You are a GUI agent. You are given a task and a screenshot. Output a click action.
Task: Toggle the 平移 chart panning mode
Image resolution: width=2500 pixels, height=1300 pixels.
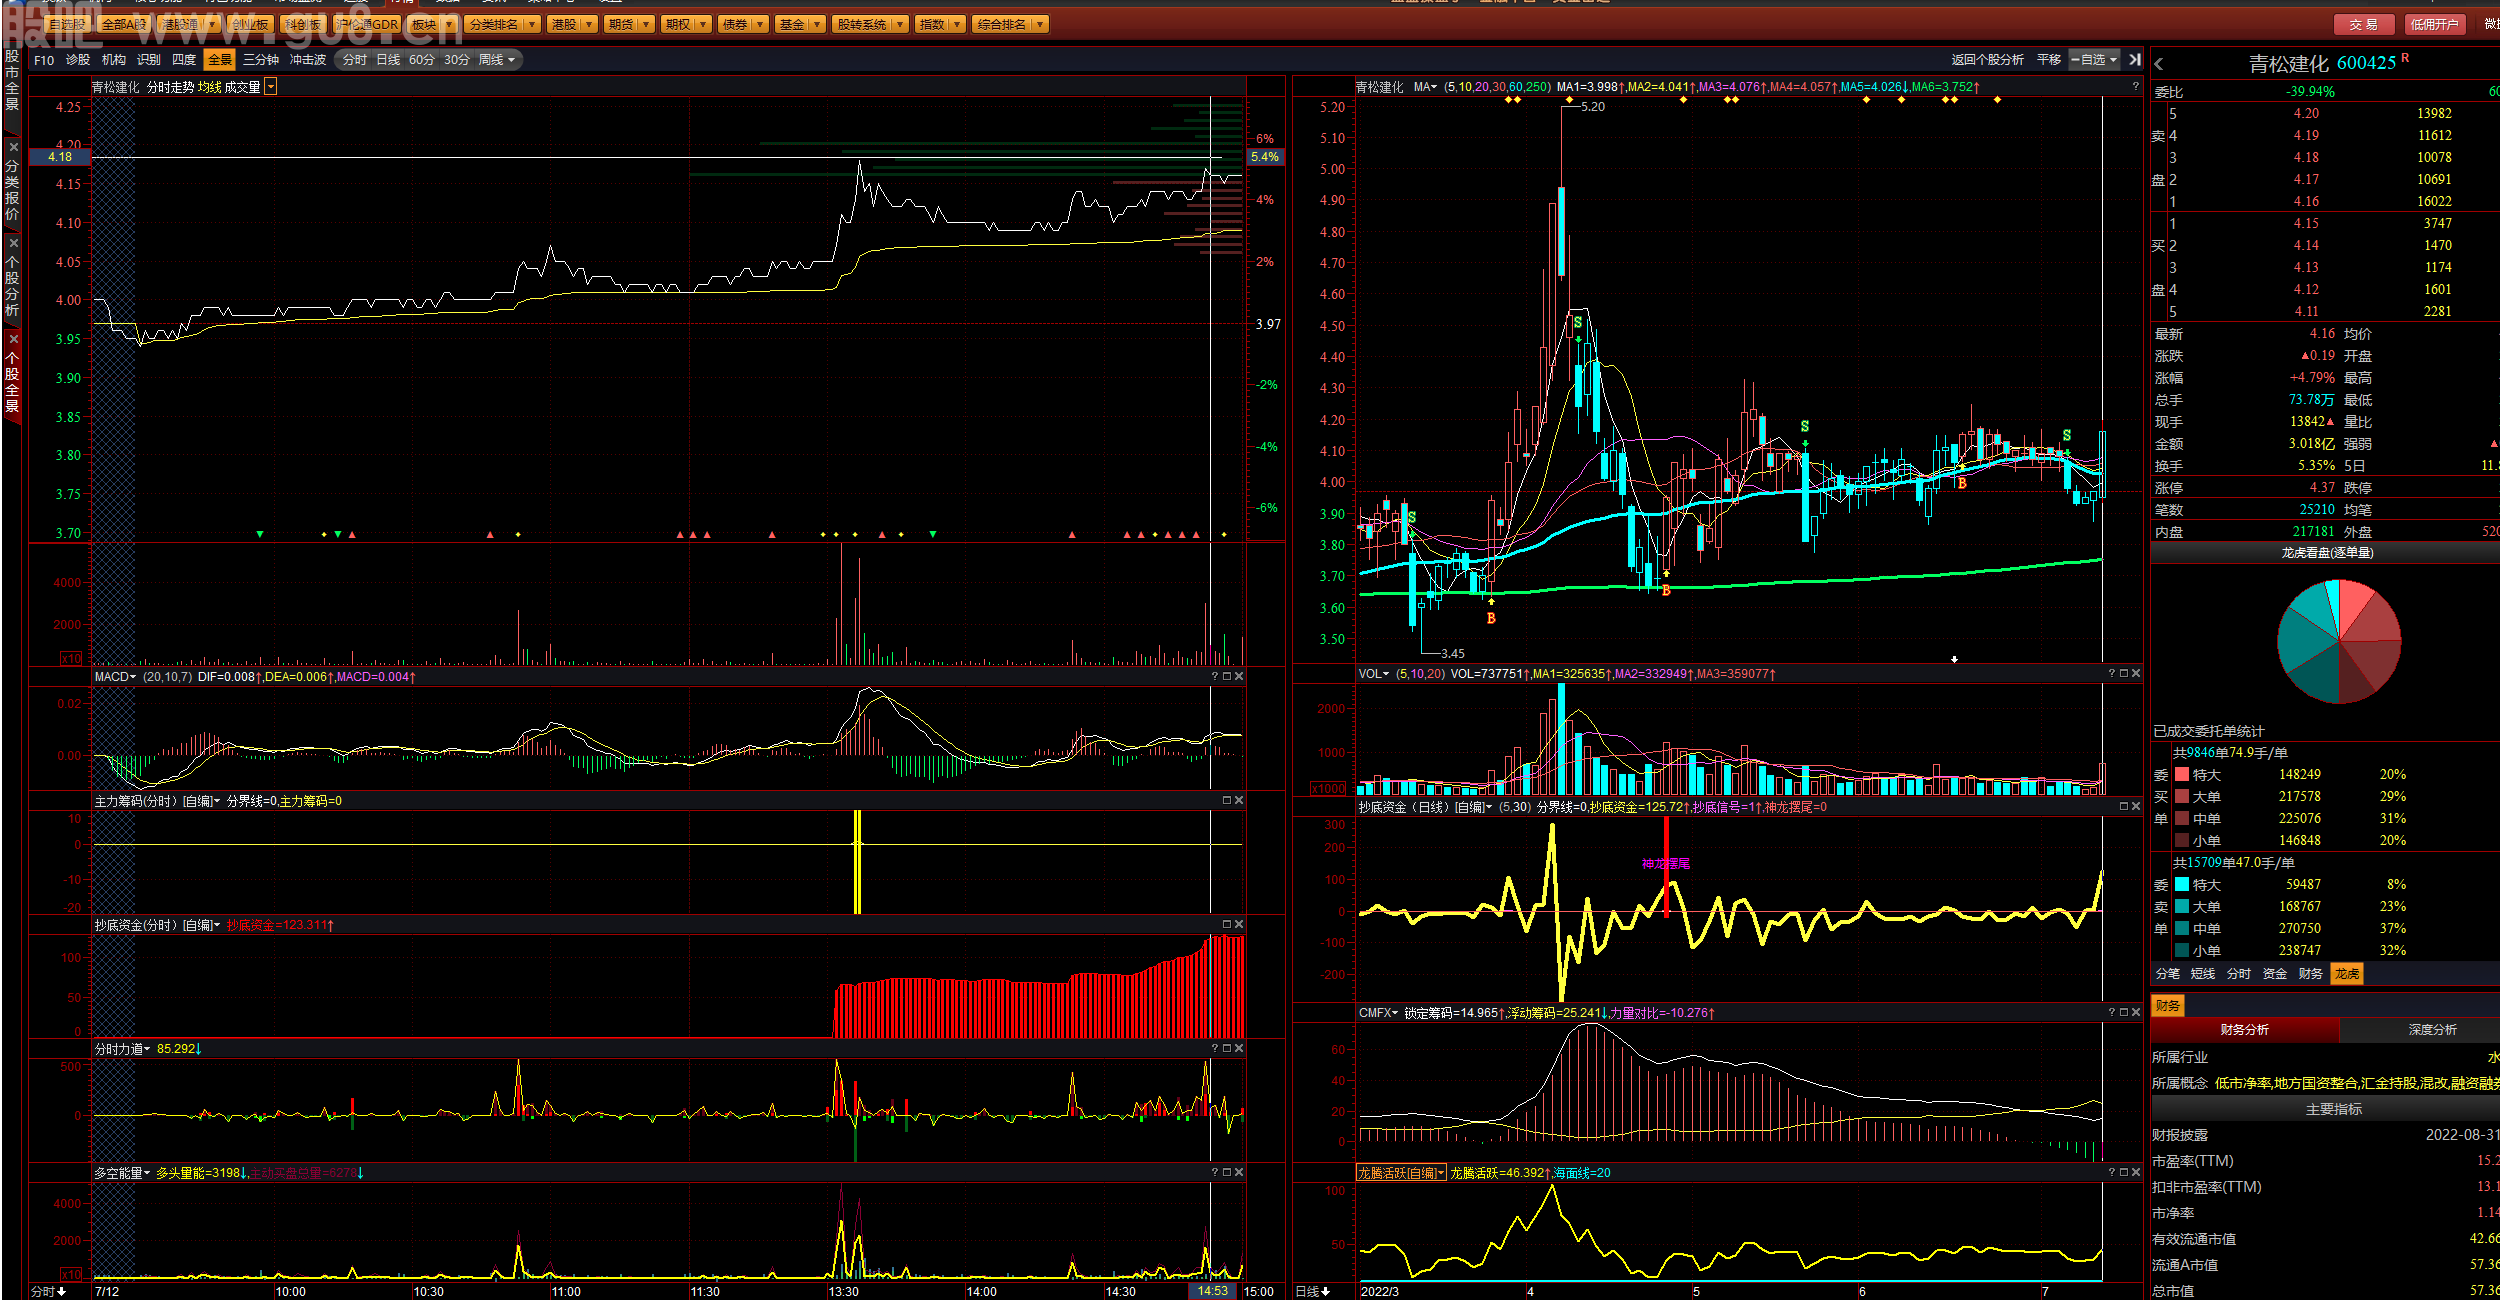tap(2049, 60)
